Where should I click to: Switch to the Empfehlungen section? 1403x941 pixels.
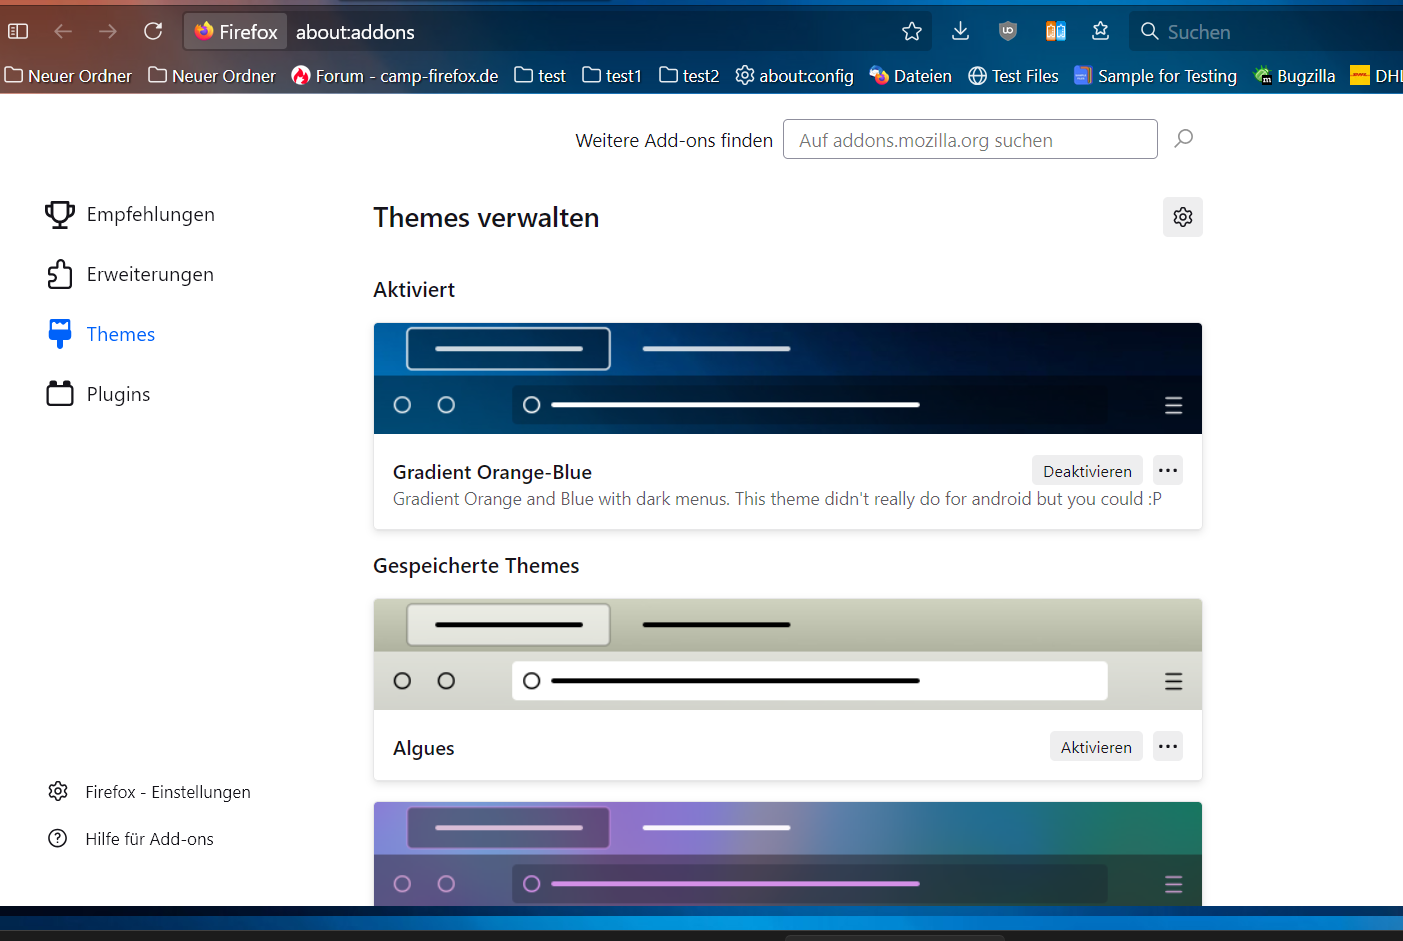tap(150, 215)
